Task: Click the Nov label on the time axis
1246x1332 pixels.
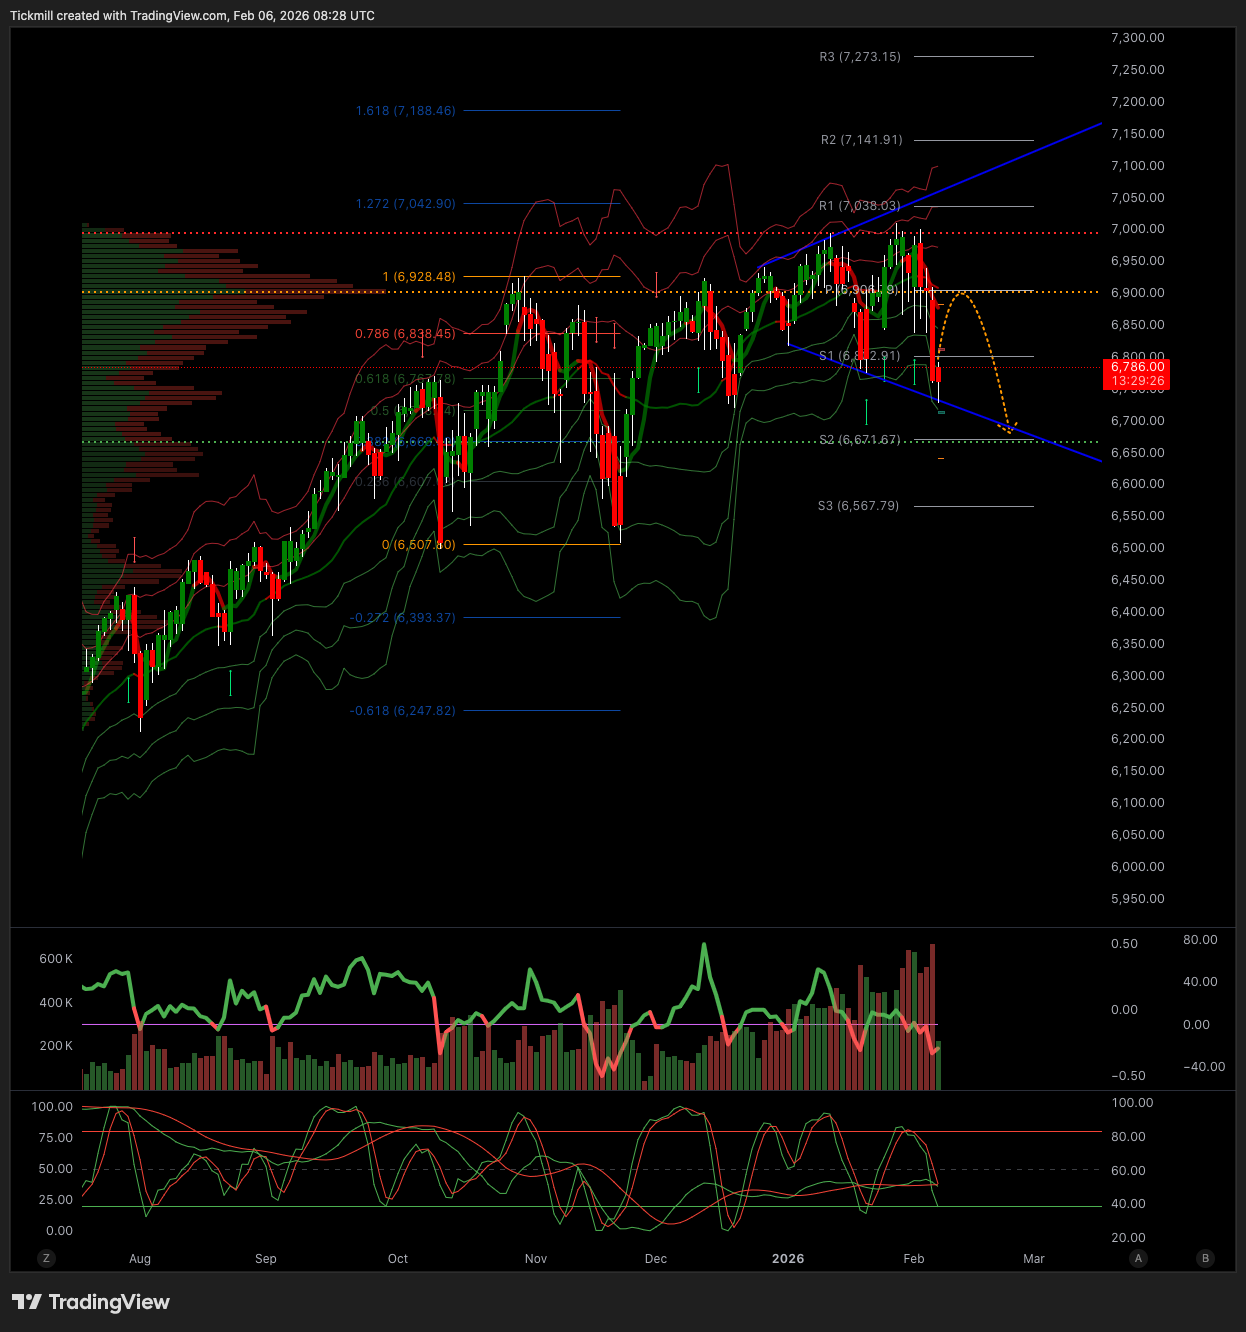Action: (536, 1258)
